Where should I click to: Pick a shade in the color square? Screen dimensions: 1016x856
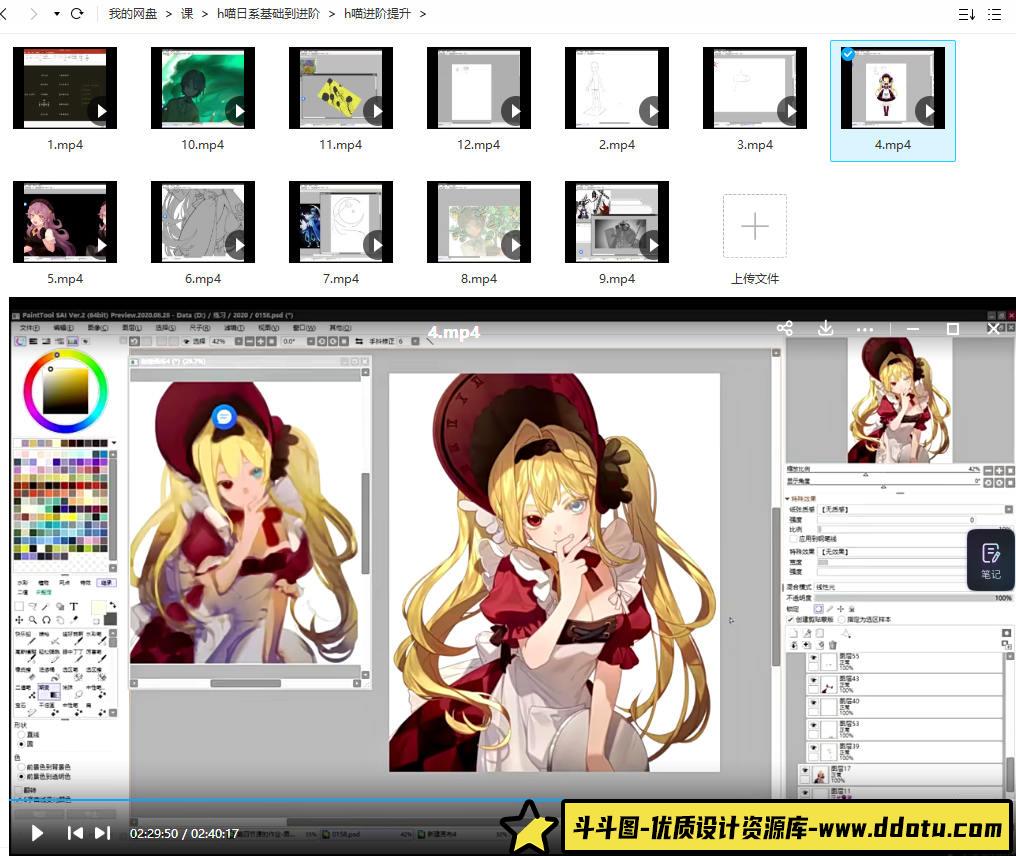(x=65, y=391)
